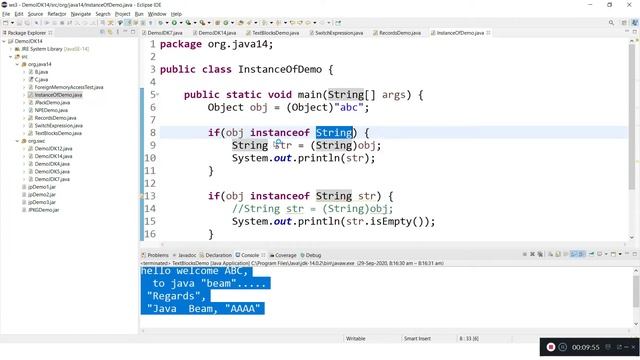This screenshot has height=360, width=640.
Task: Click the External Tools toolbar icon
Action: [x=202, y=23]
